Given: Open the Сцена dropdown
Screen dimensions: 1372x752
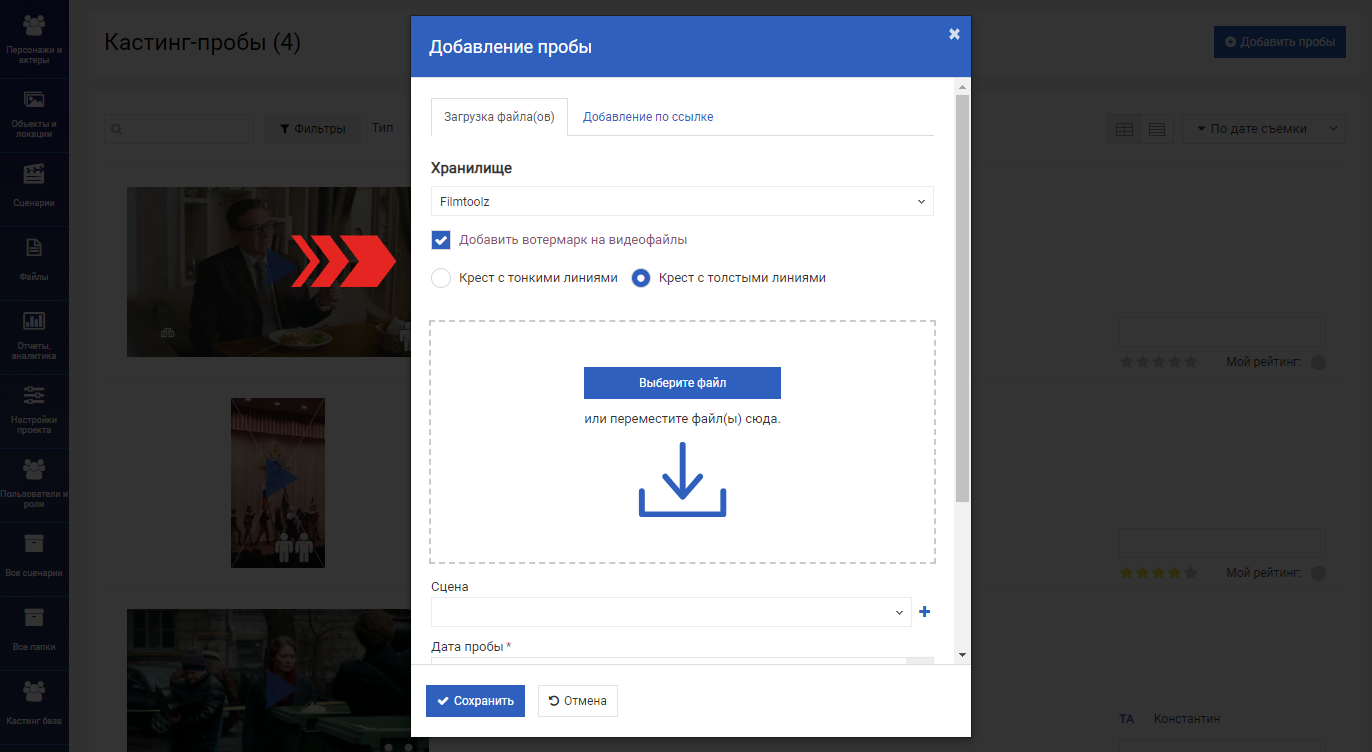Looking at the screenshot, I should click(671, 612).
